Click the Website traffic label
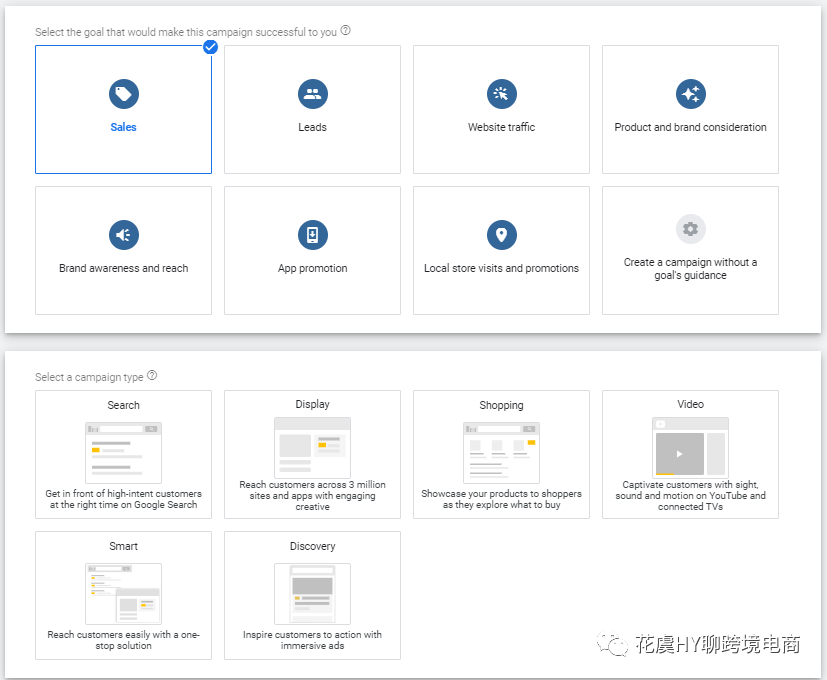This screenshot has width=827, height=680. 501,127
